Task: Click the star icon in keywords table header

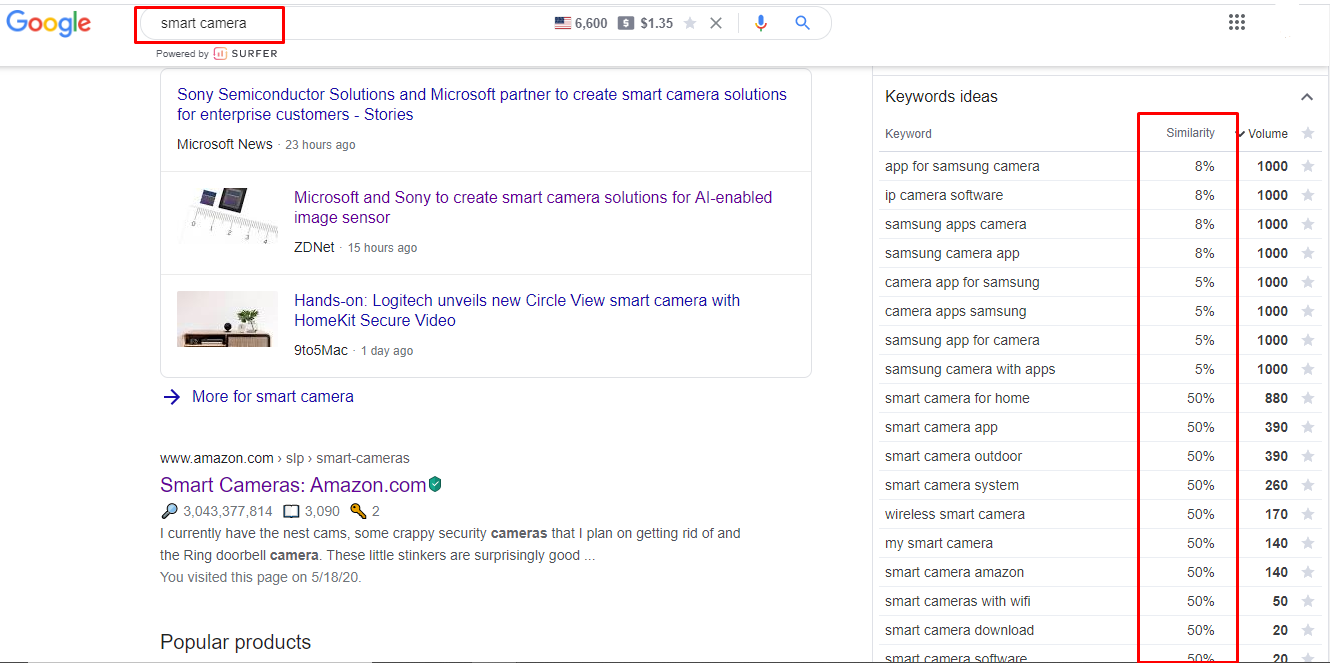Action: coord(1308,133)
